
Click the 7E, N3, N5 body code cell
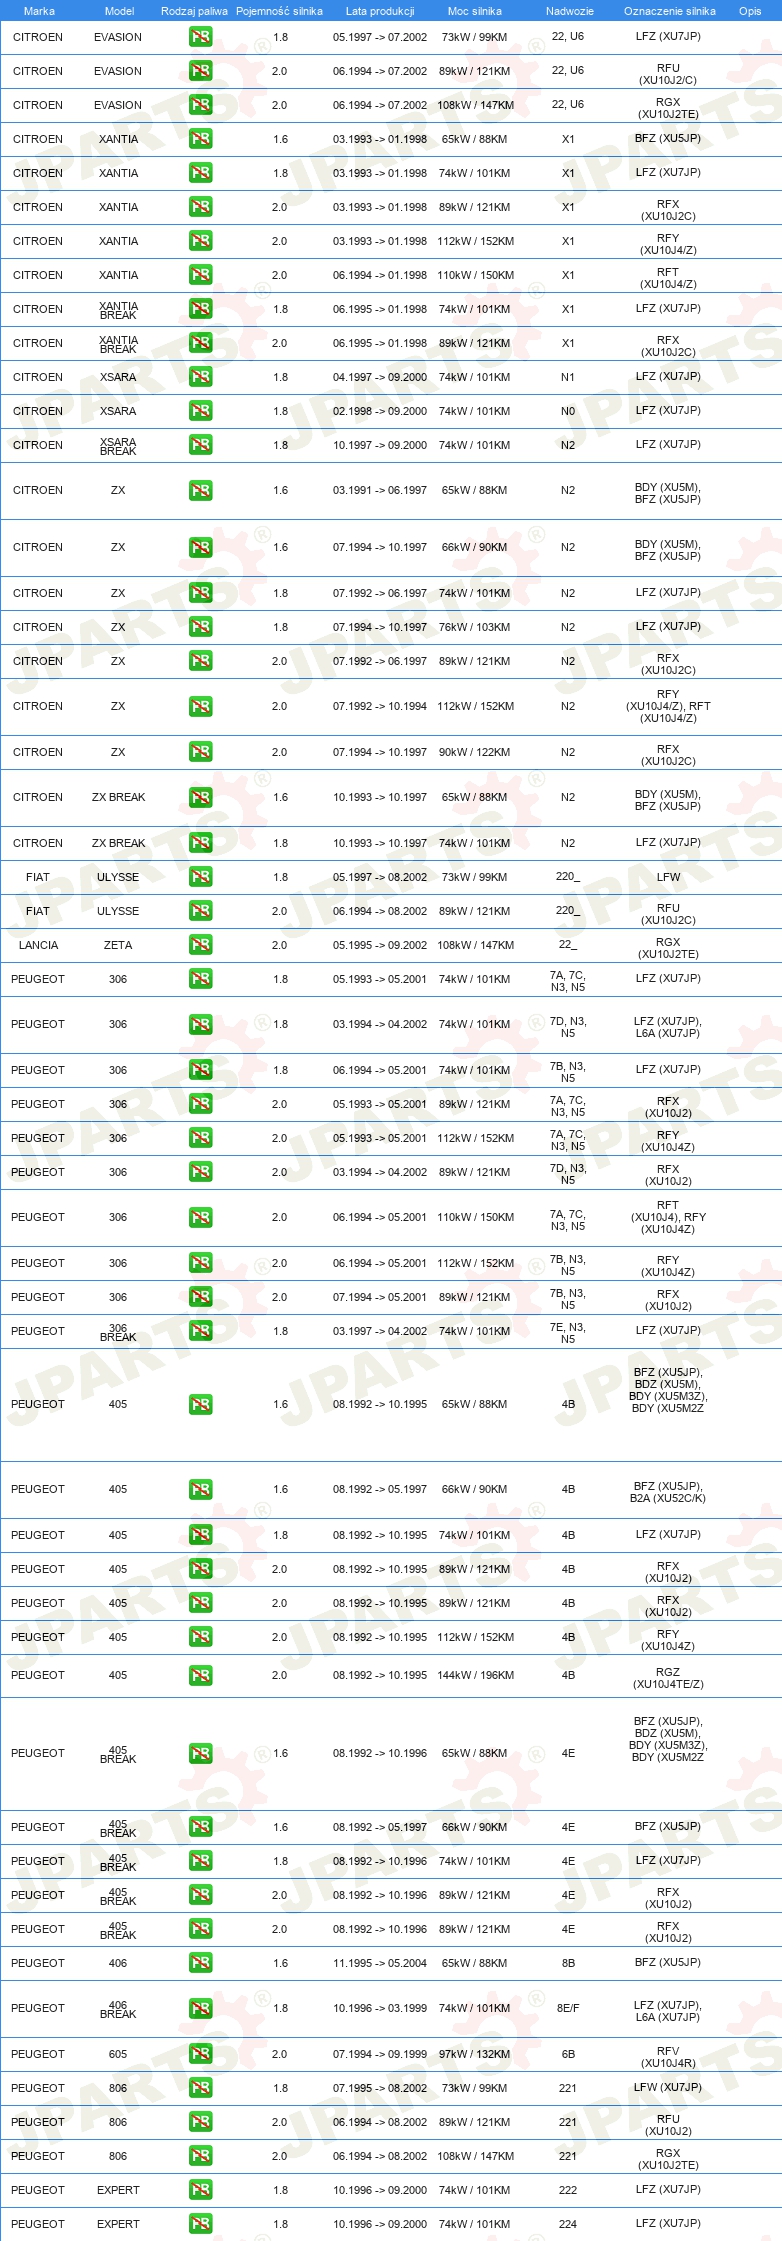pos(568,1333)
